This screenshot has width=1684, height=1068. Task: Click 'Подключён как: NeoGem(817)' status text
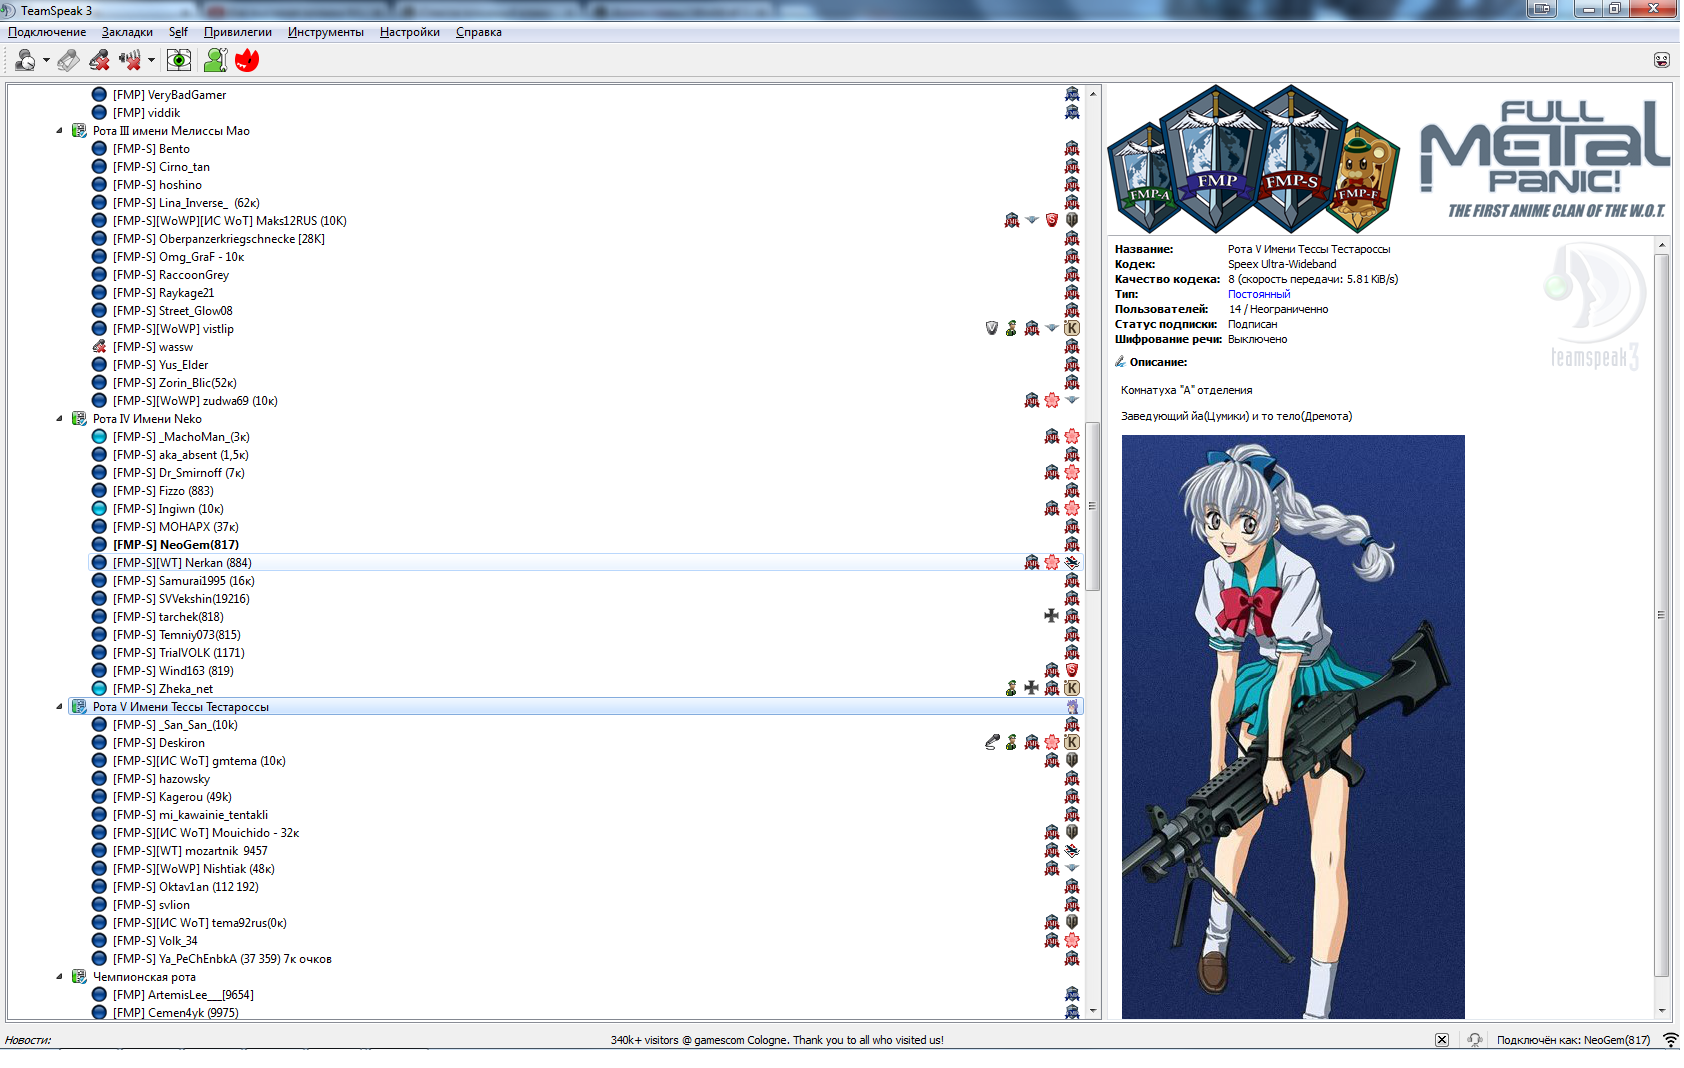point(1573,1040)
